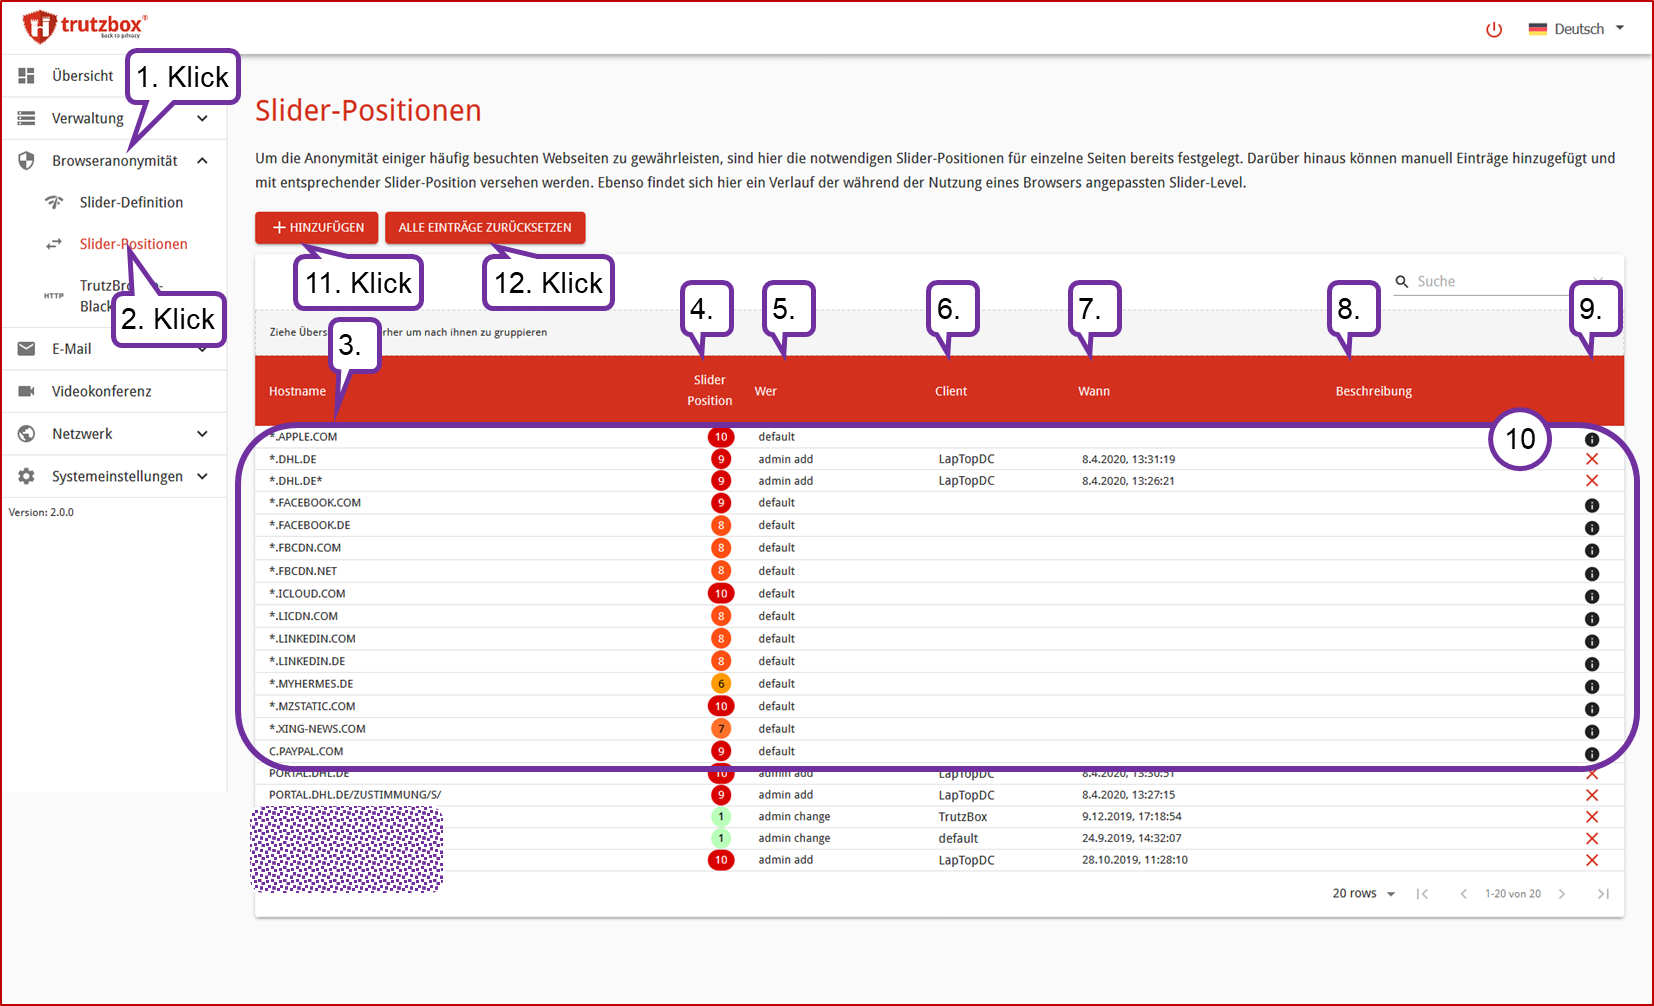Click the *.LINKEDIN.COM hostname cell
Screen dimensions: 1654x1006
point(312,639)
